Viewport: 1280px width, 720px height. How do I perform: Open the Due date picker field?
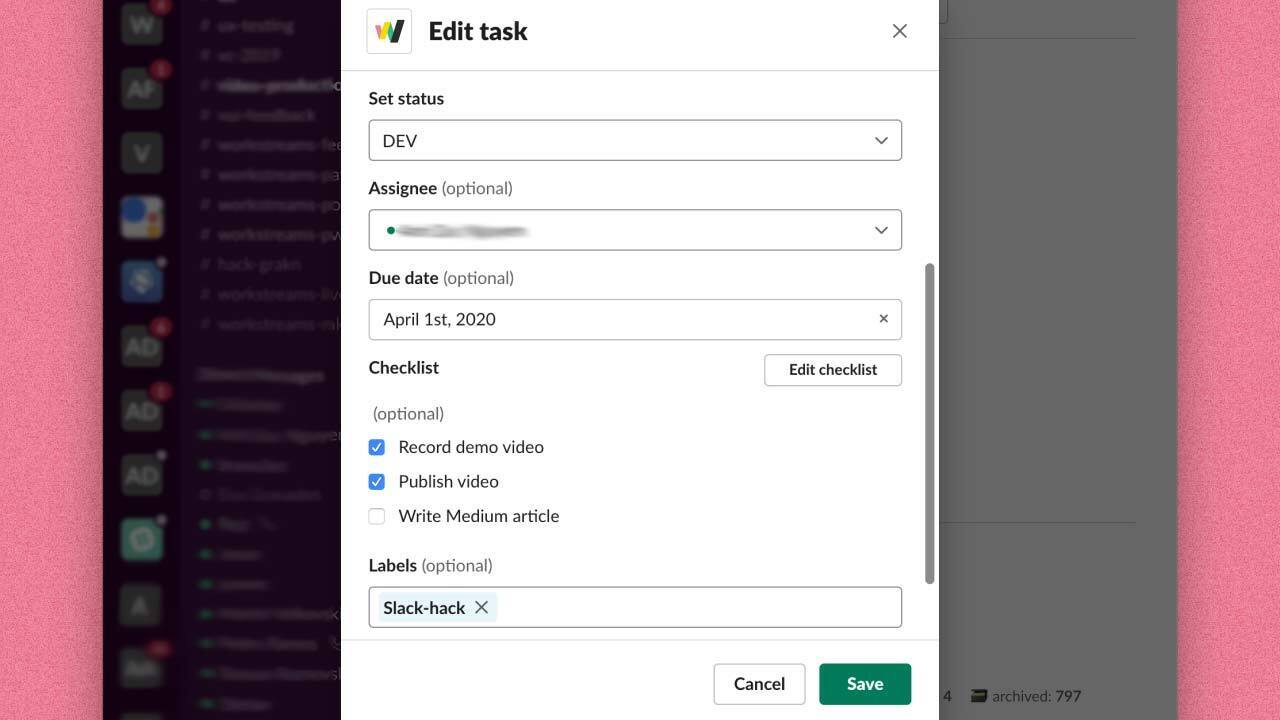620,319
